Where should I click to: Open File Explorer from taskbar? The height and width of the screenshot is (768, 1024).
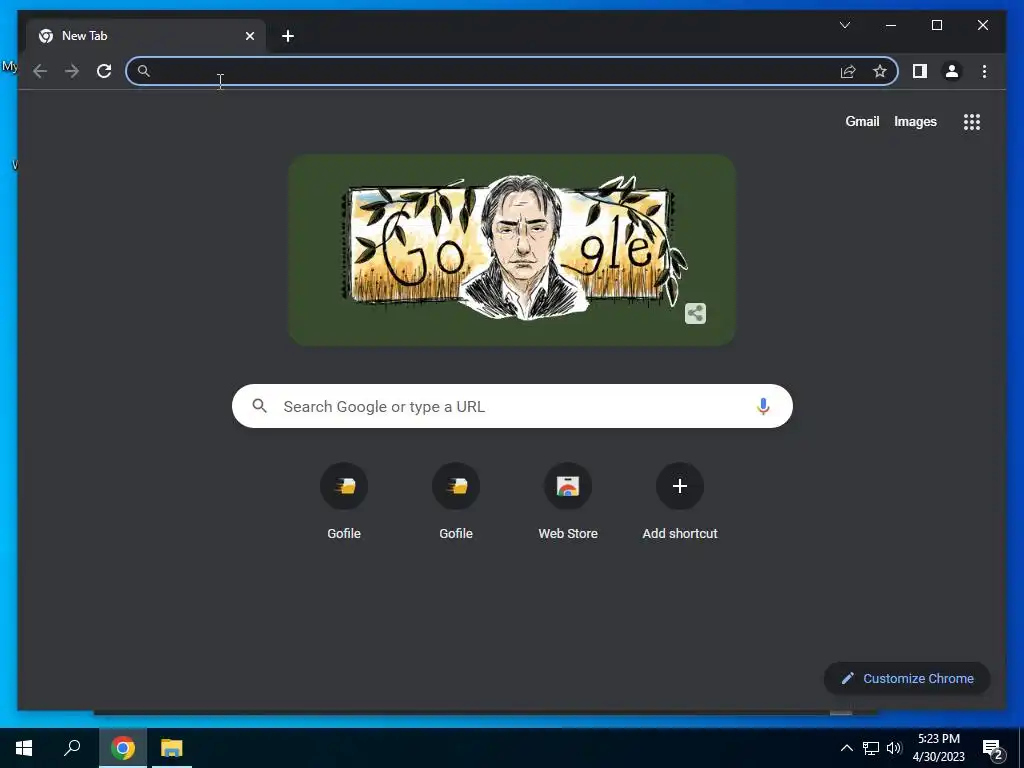tap(172, 748)
